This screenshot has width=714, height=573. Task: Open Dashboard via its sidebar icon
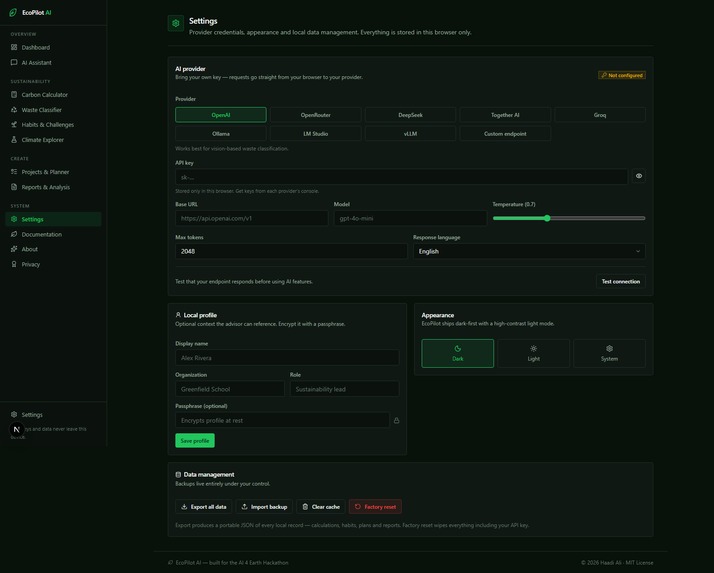pos(14,47)
